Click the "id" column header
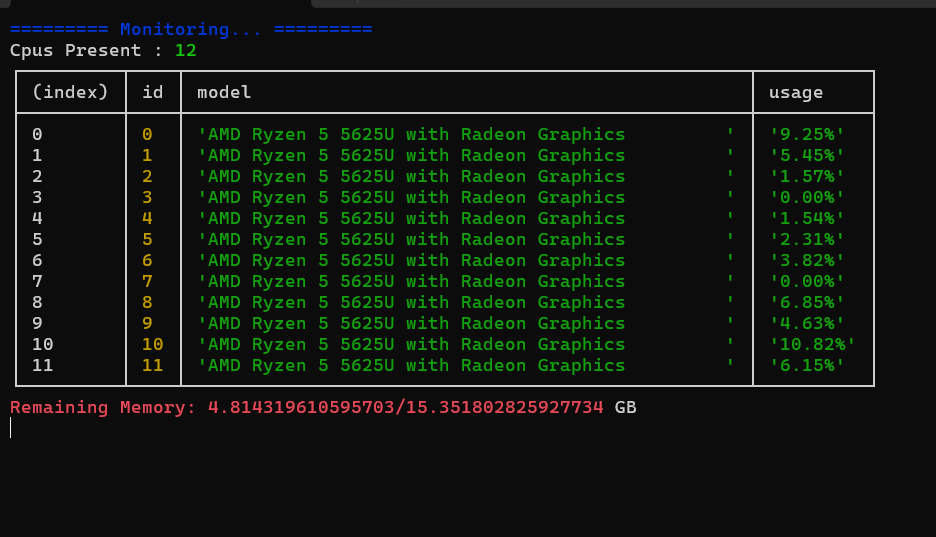The image size is (936, 537). (153, 92)
